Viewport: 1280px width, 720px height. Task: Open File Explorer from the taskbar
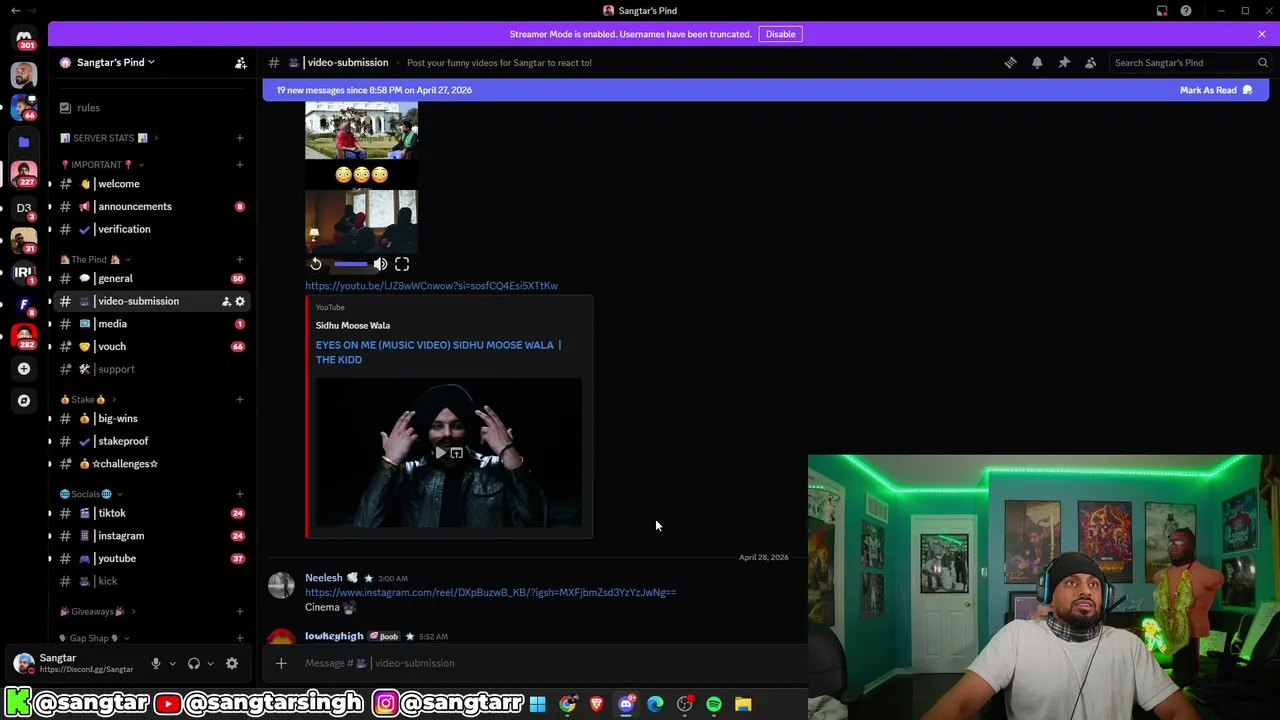click(x=743, y=704)
